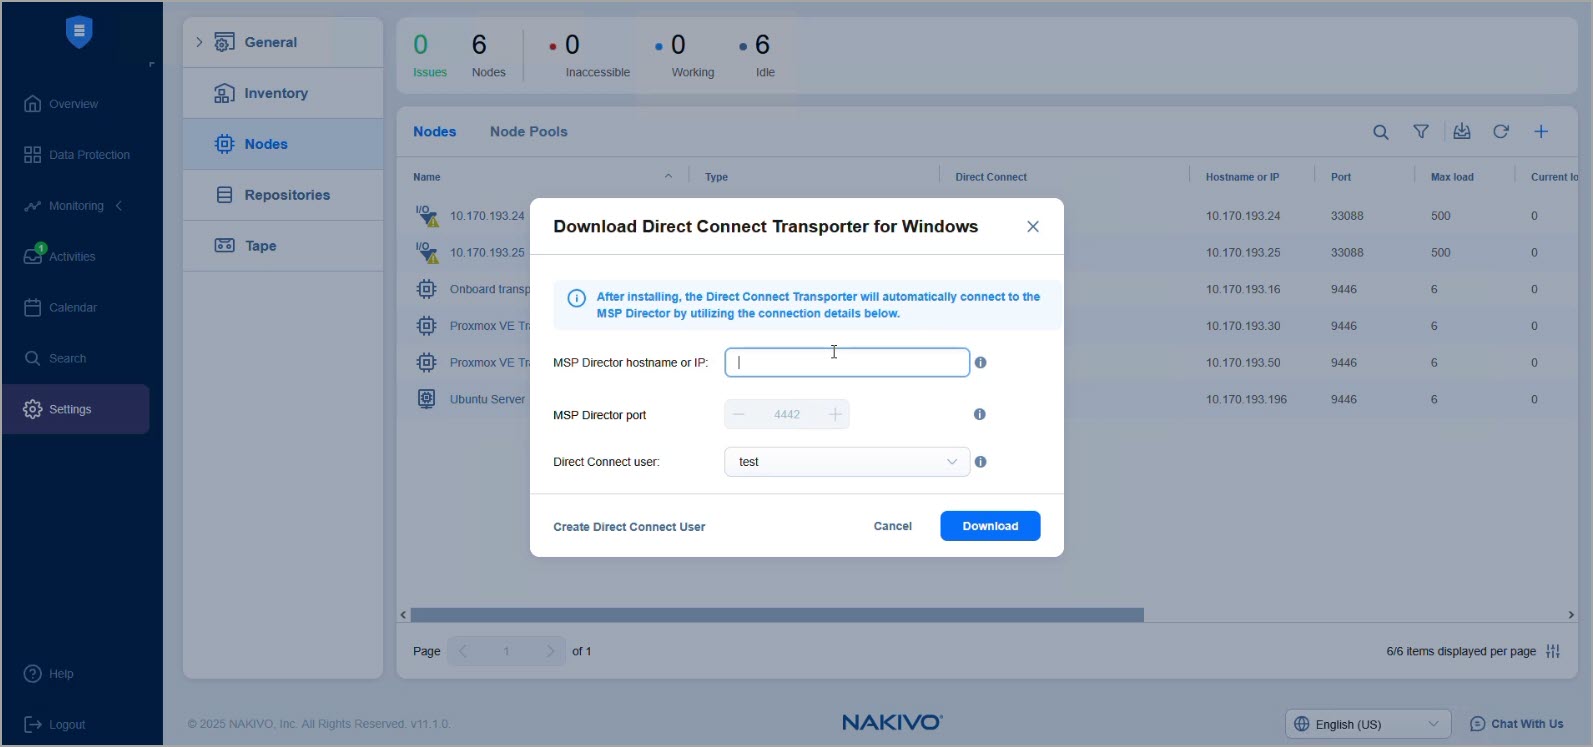This screenshot has height=747, width=1593.
Task: Click the 10.170.193.25 node icon
Action: click(x=427, y=252)
